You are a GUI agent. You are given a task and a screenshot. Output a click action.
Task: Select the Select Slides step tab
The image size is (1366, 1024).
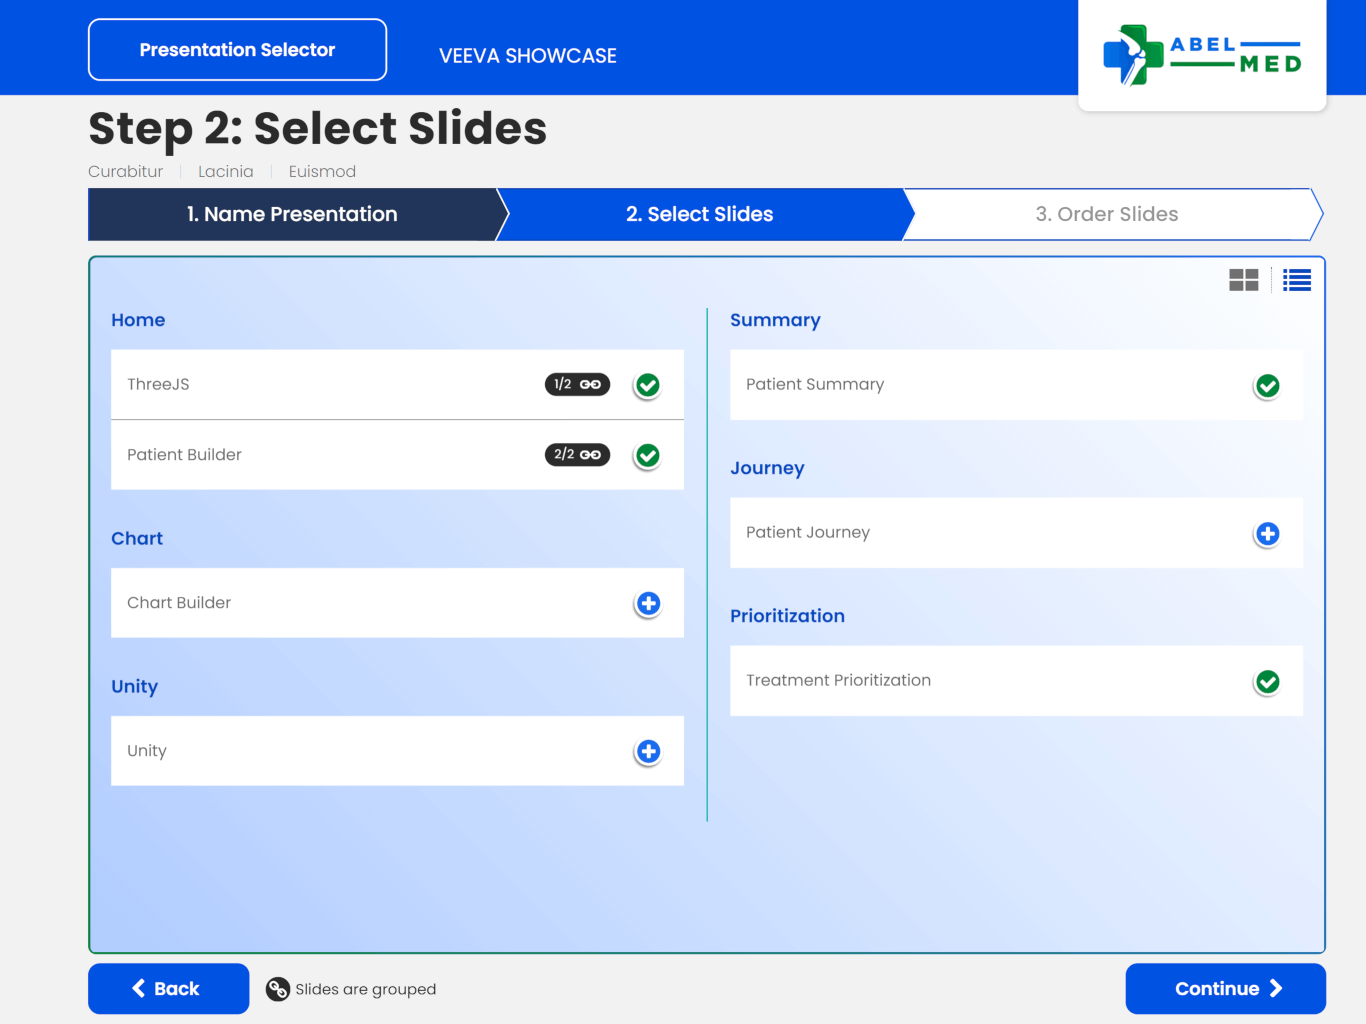click(x=700, y=214)
